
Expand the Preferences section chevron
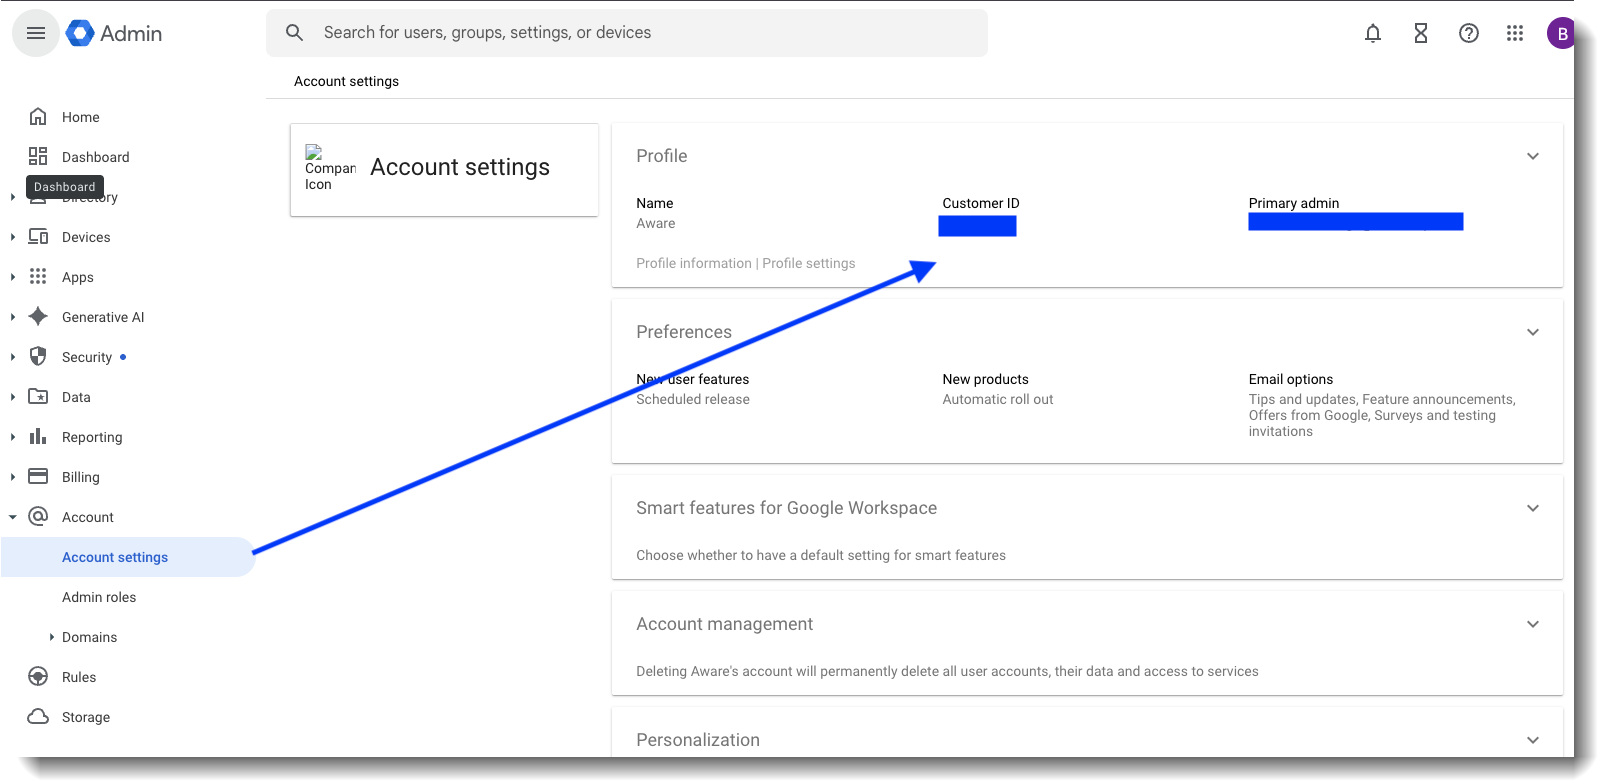[x=1532, y=332]
